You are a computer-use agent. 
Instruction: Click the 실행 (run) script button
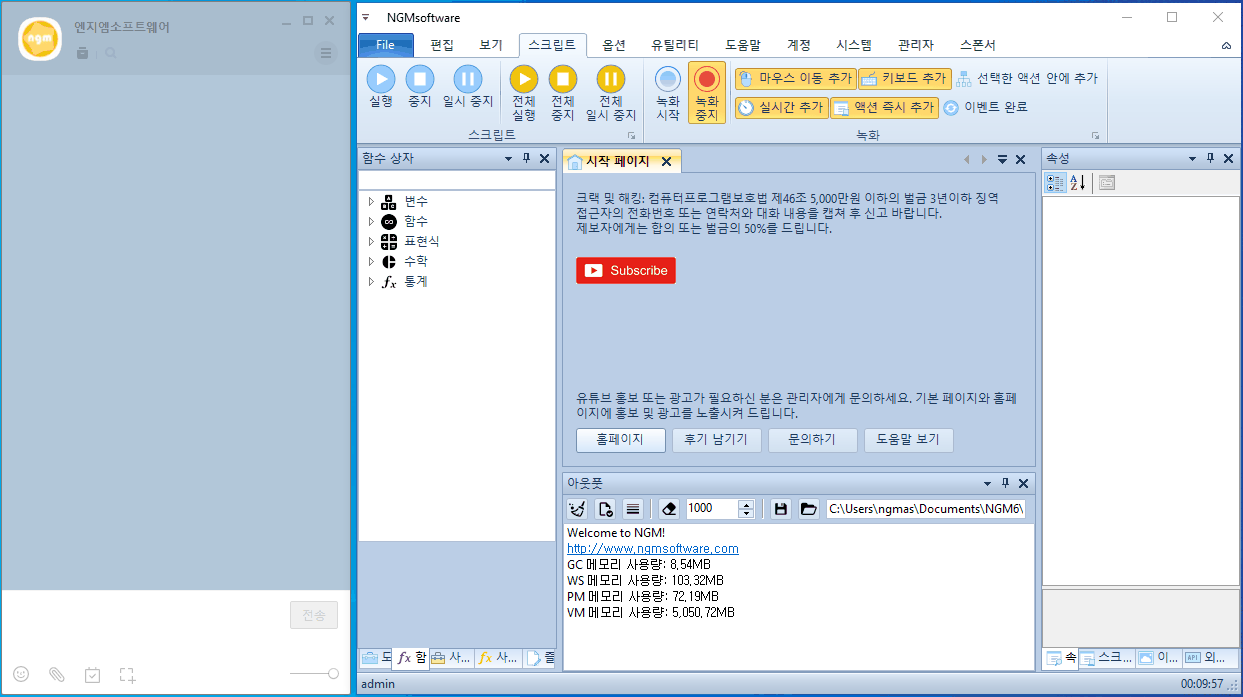coord(381,86)
